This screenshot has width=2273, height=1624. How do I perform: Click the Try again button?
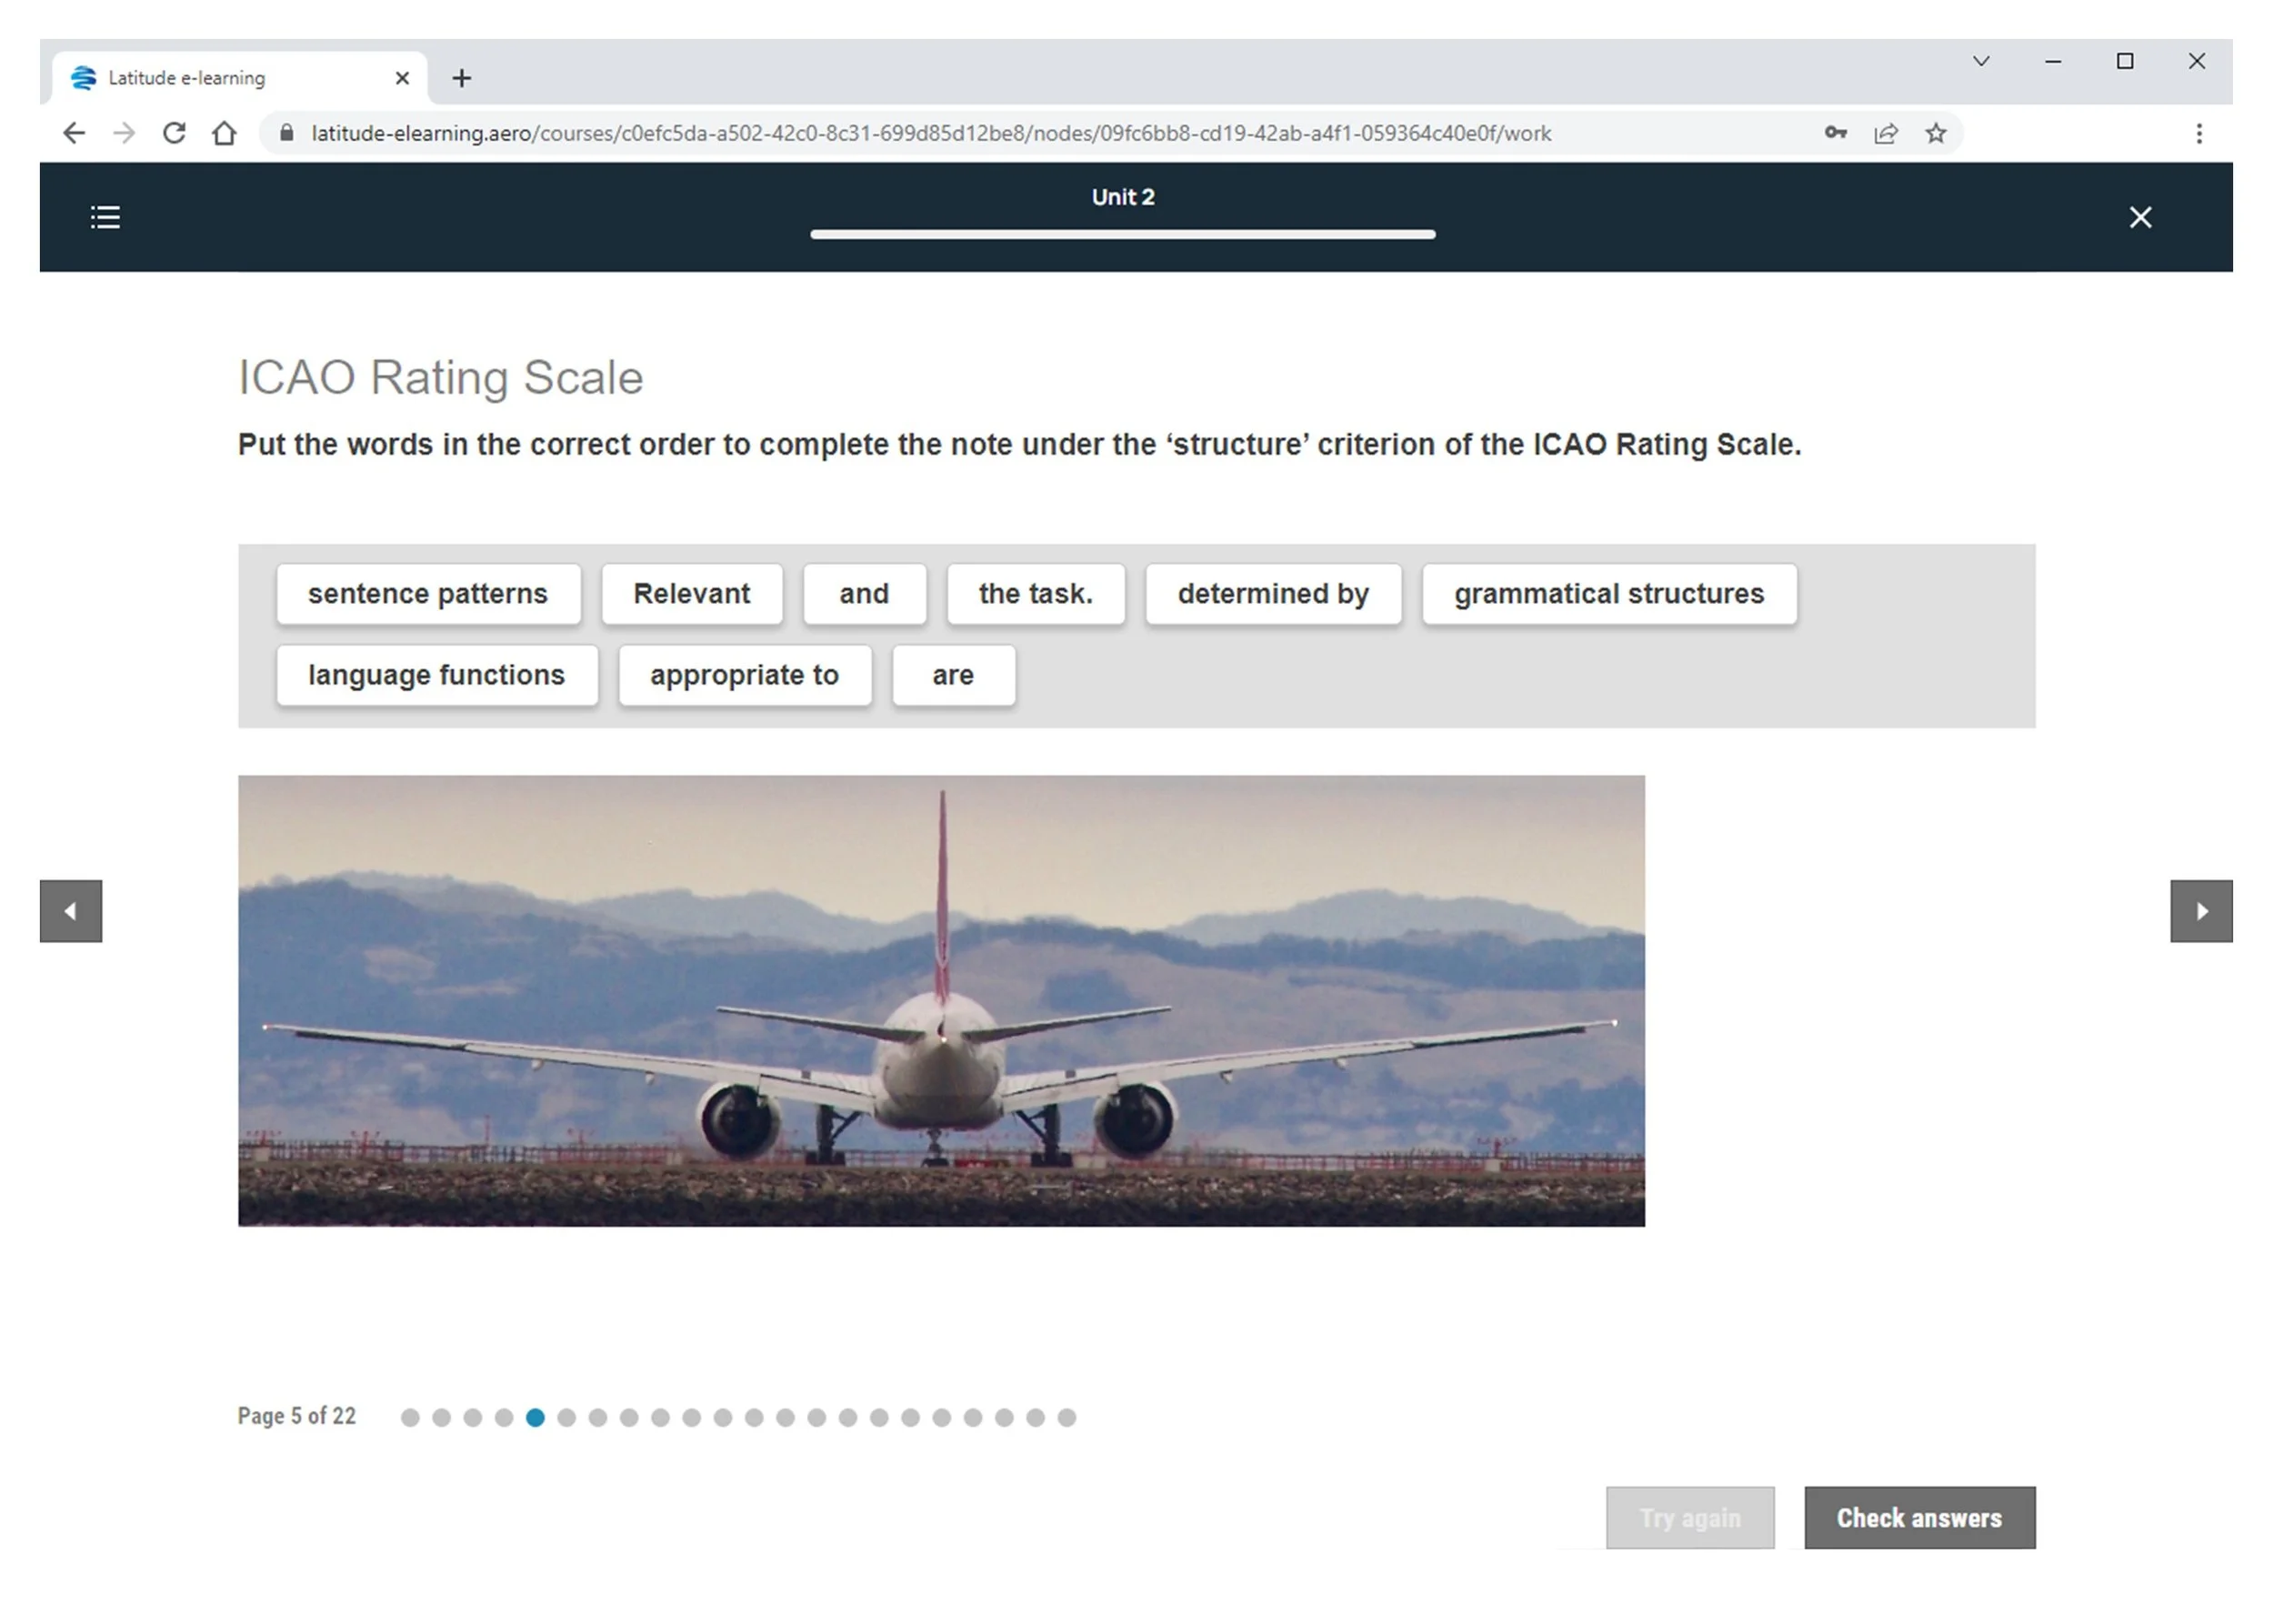point(1689,1517)
